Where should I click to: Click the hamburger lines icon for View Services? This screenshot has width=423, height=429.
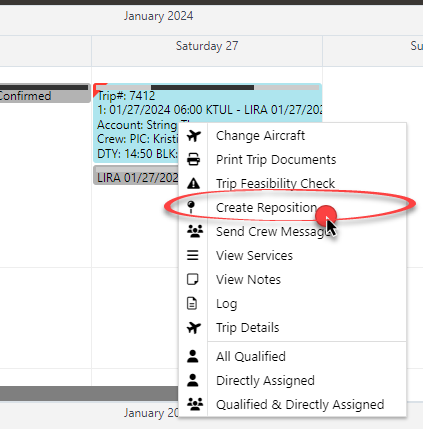click(193, 255)
